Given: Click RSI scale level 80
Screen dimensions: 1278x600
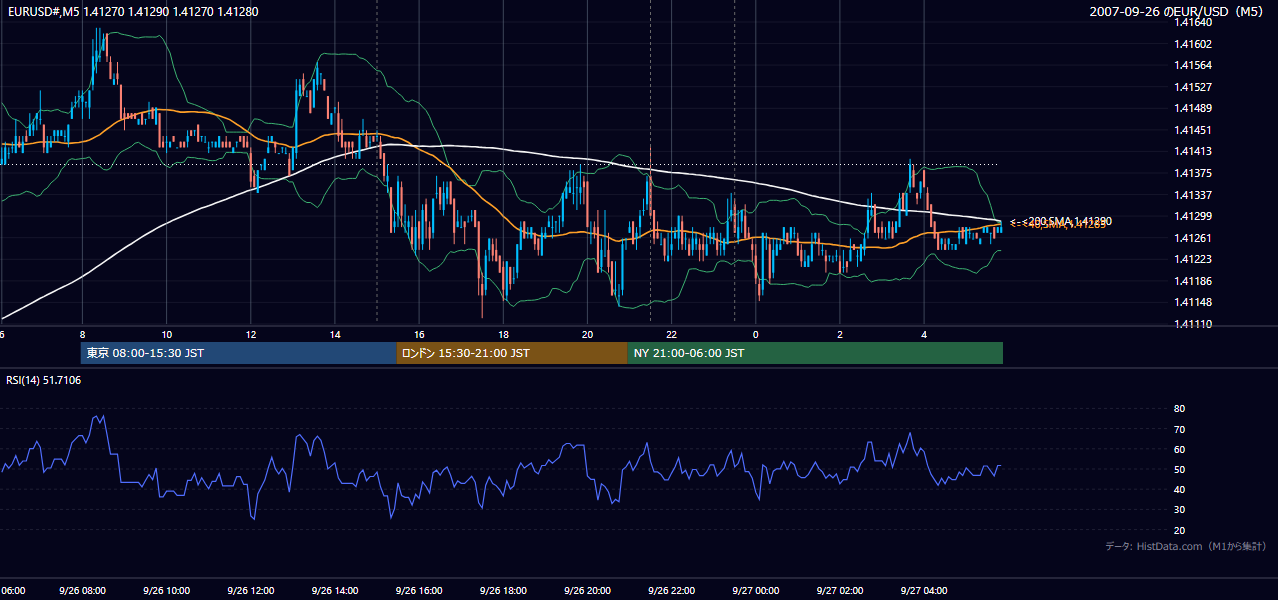Looking at the screenshot, I should pyautogui.click(x=1180, y=409).
